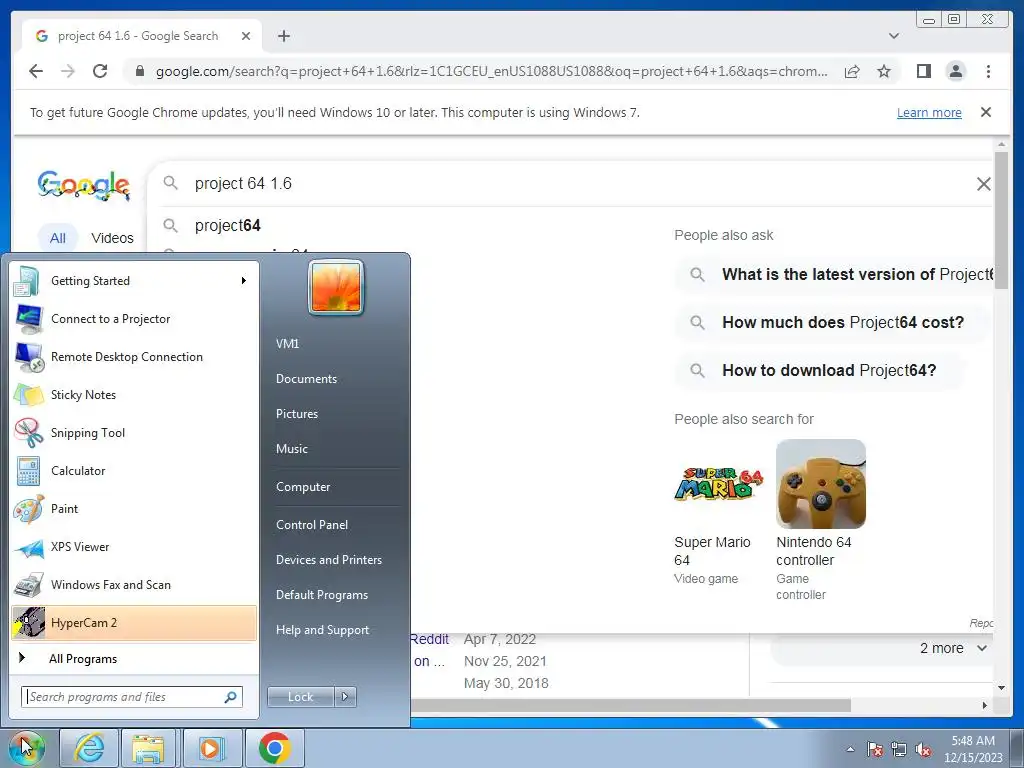Open Computer from Start menu

point(303,487)
